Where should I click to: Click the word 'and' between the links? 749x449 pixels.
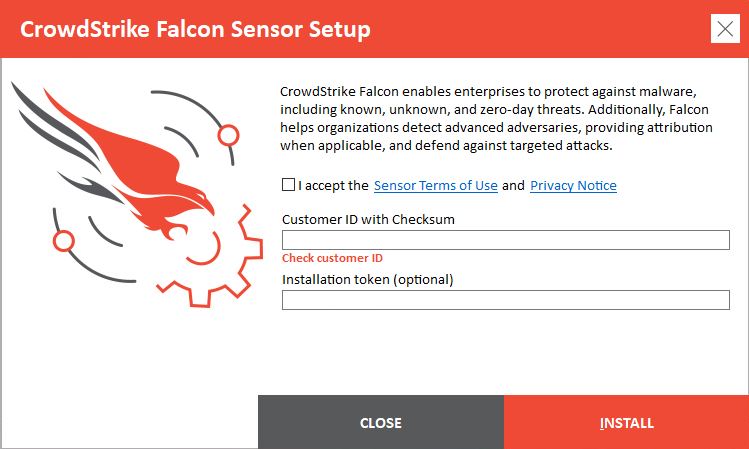[x=513, y=186]
